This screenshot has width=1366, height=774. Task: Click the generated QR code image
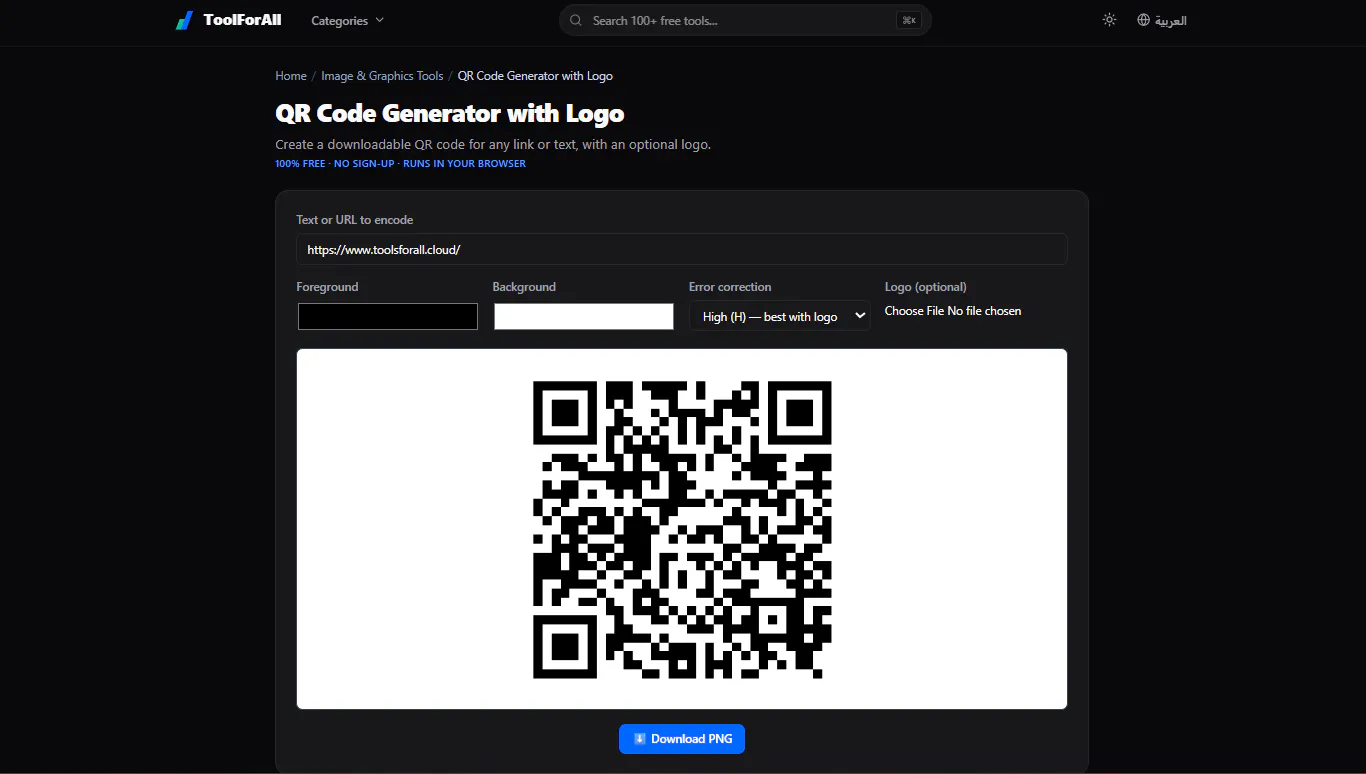682,530
